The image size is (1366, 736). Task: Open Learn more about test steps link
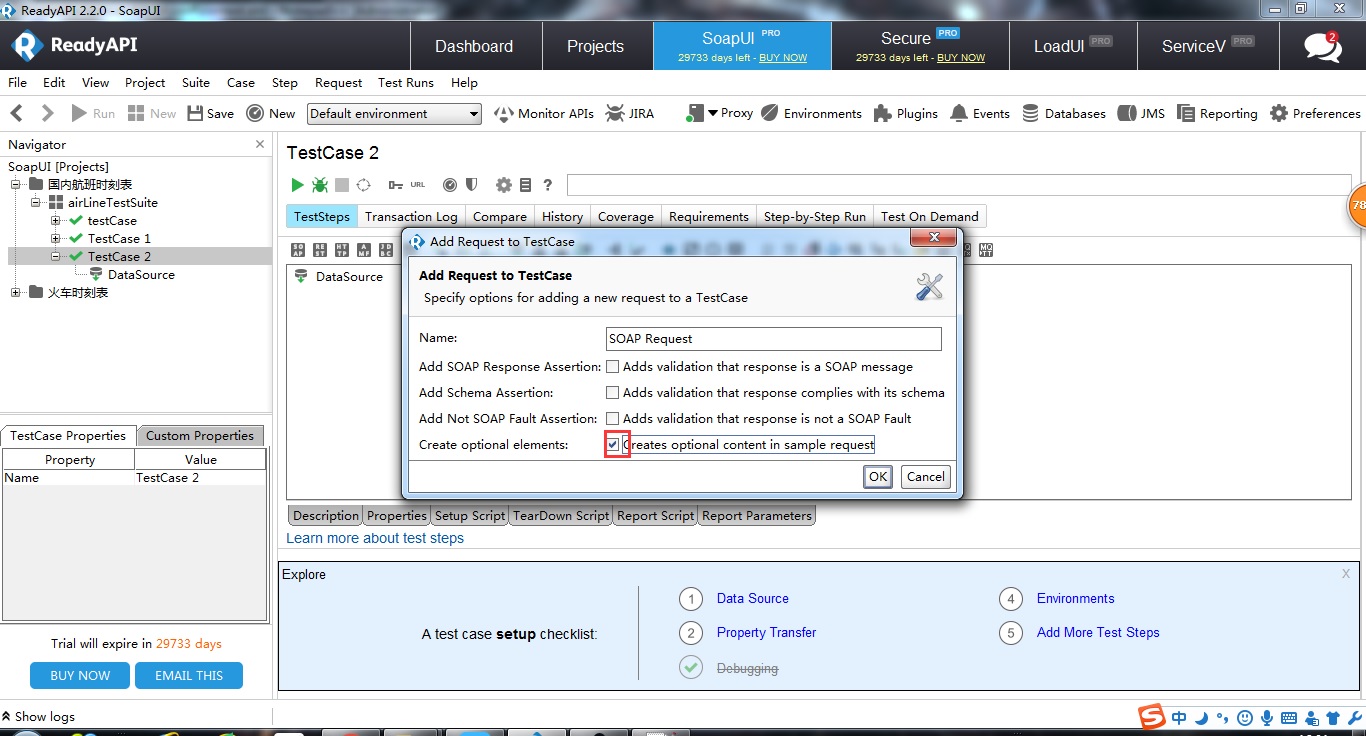point(375,538)
